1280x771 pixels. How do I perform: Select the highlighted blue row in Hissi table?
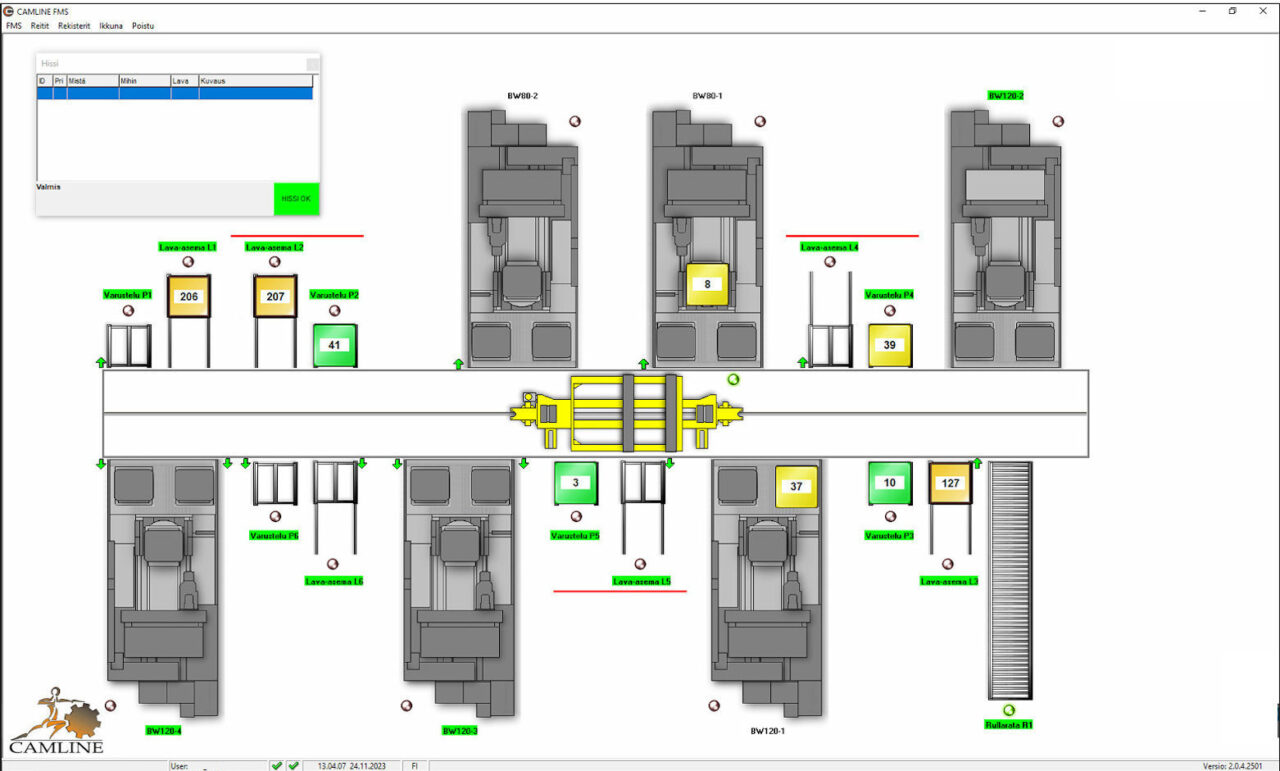click(x=175, y=93)
